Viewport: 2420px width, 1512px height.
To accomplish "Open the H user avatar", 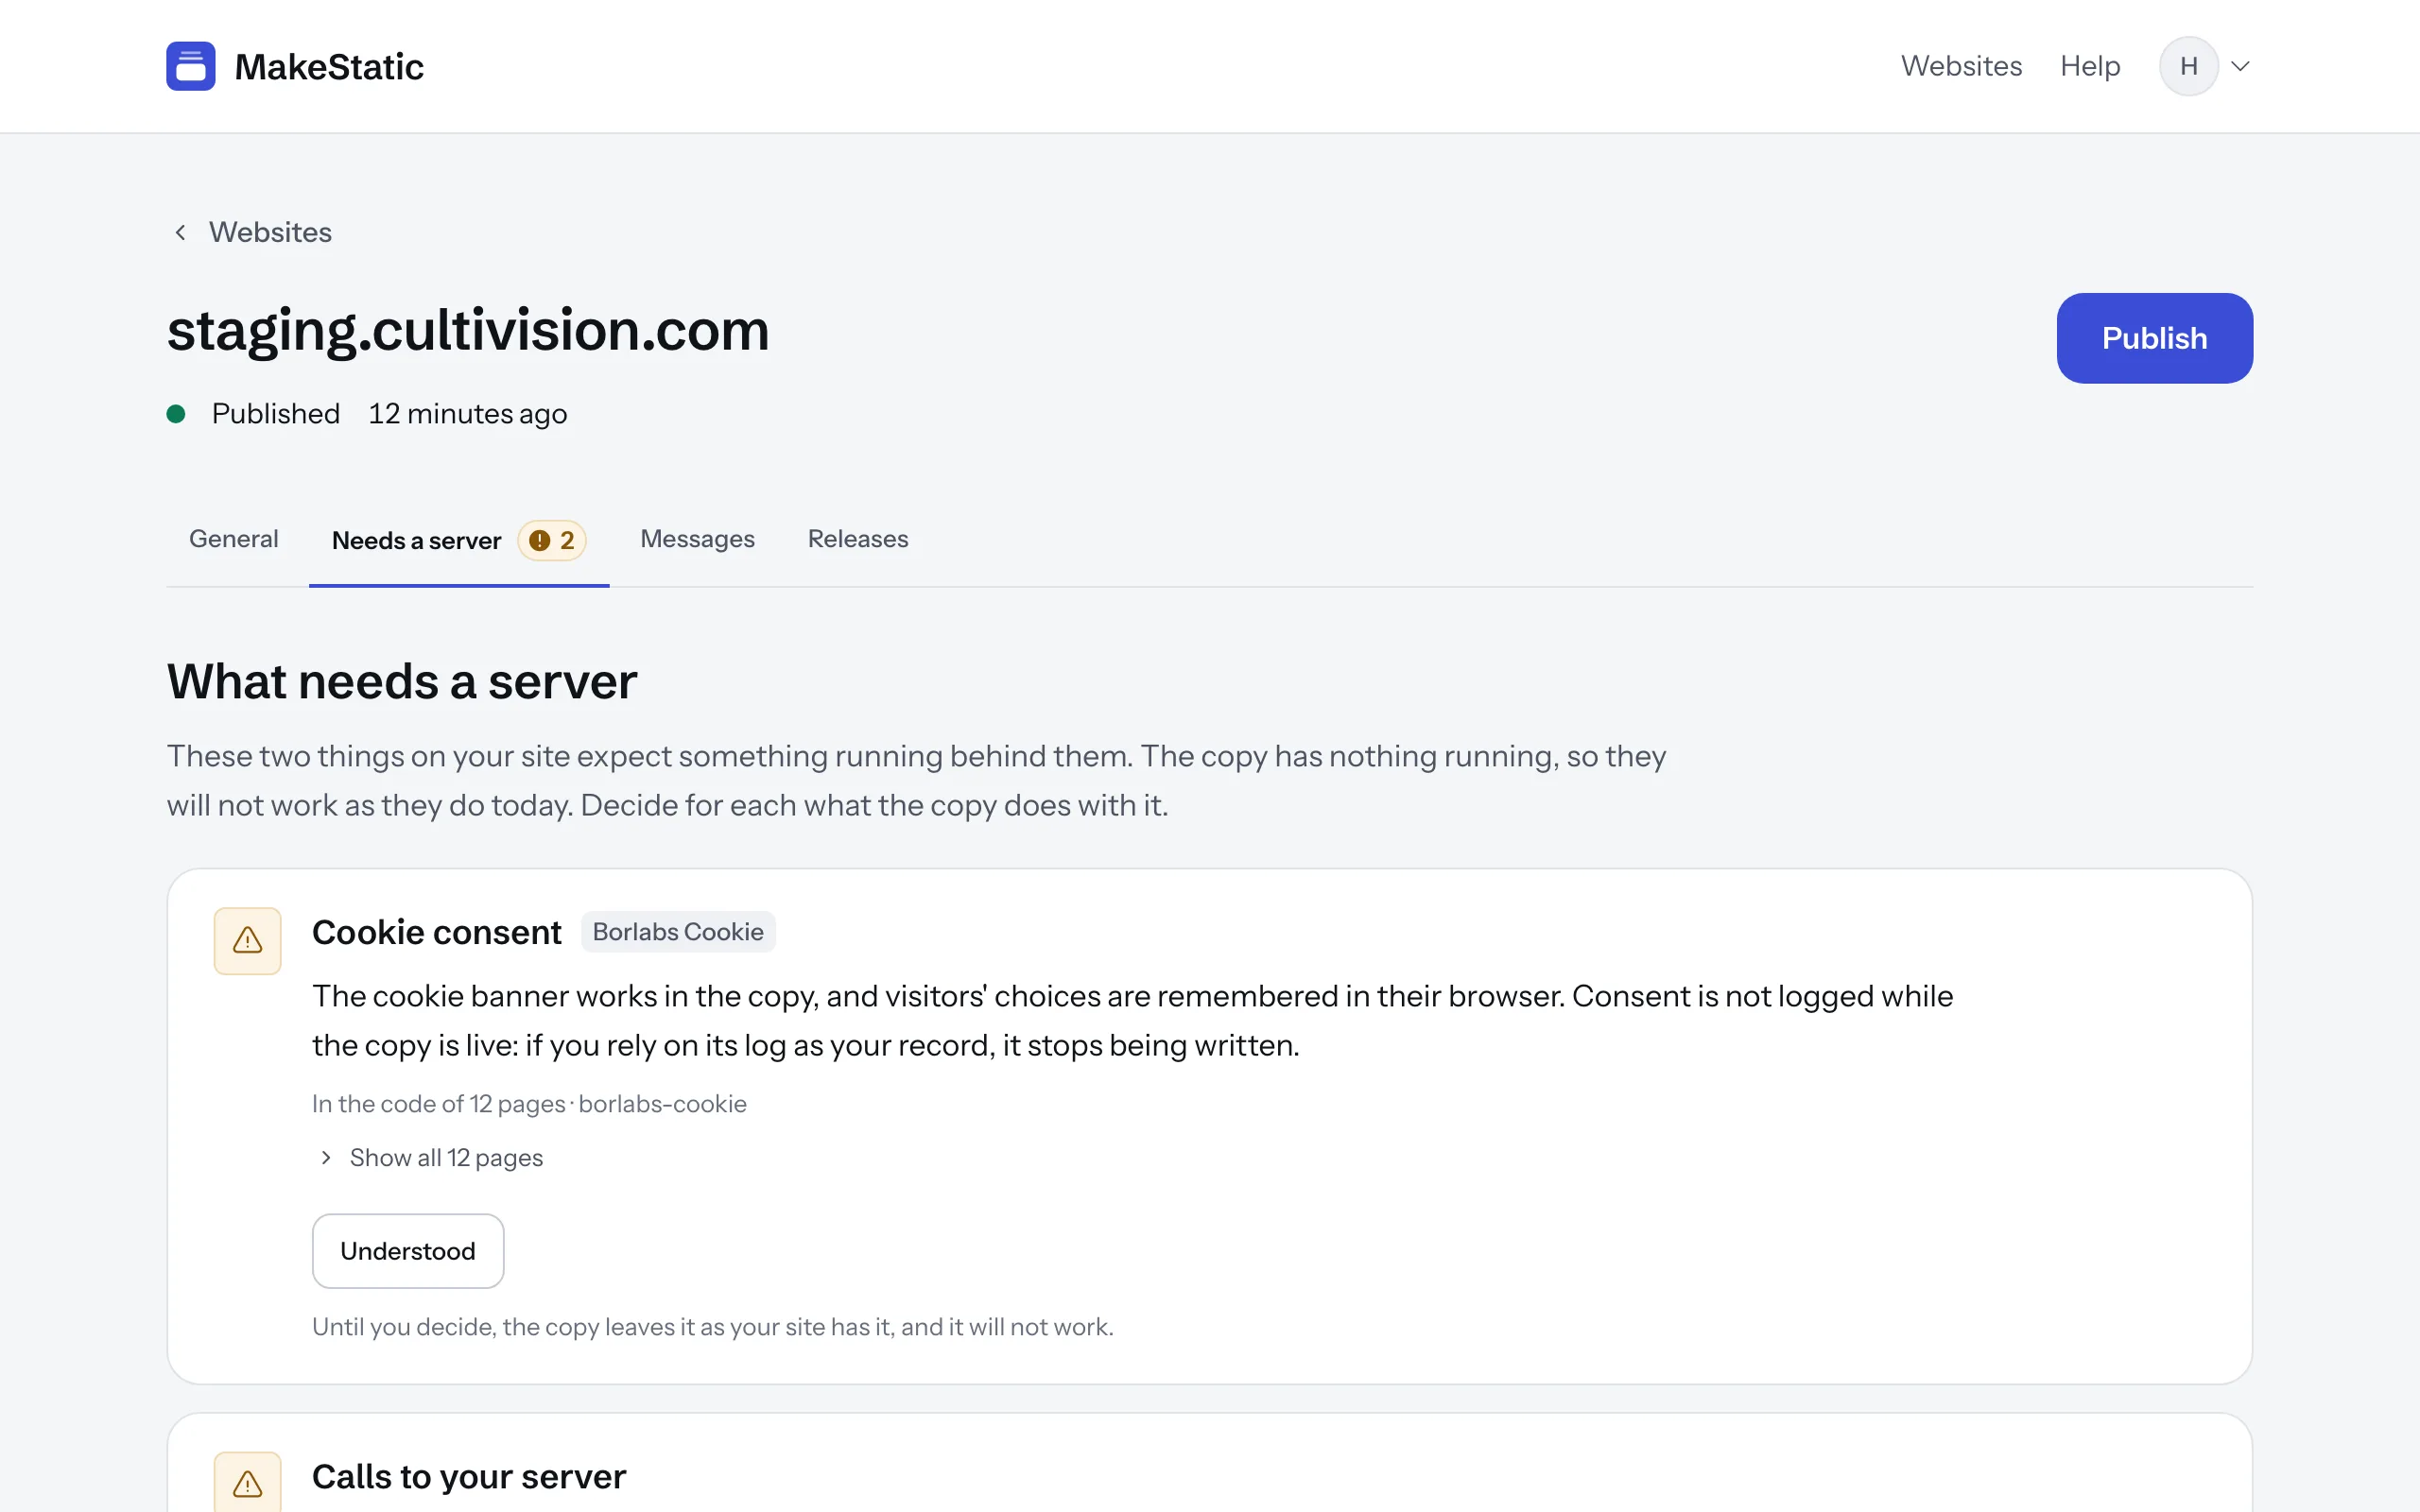I will coord(2188,66).
